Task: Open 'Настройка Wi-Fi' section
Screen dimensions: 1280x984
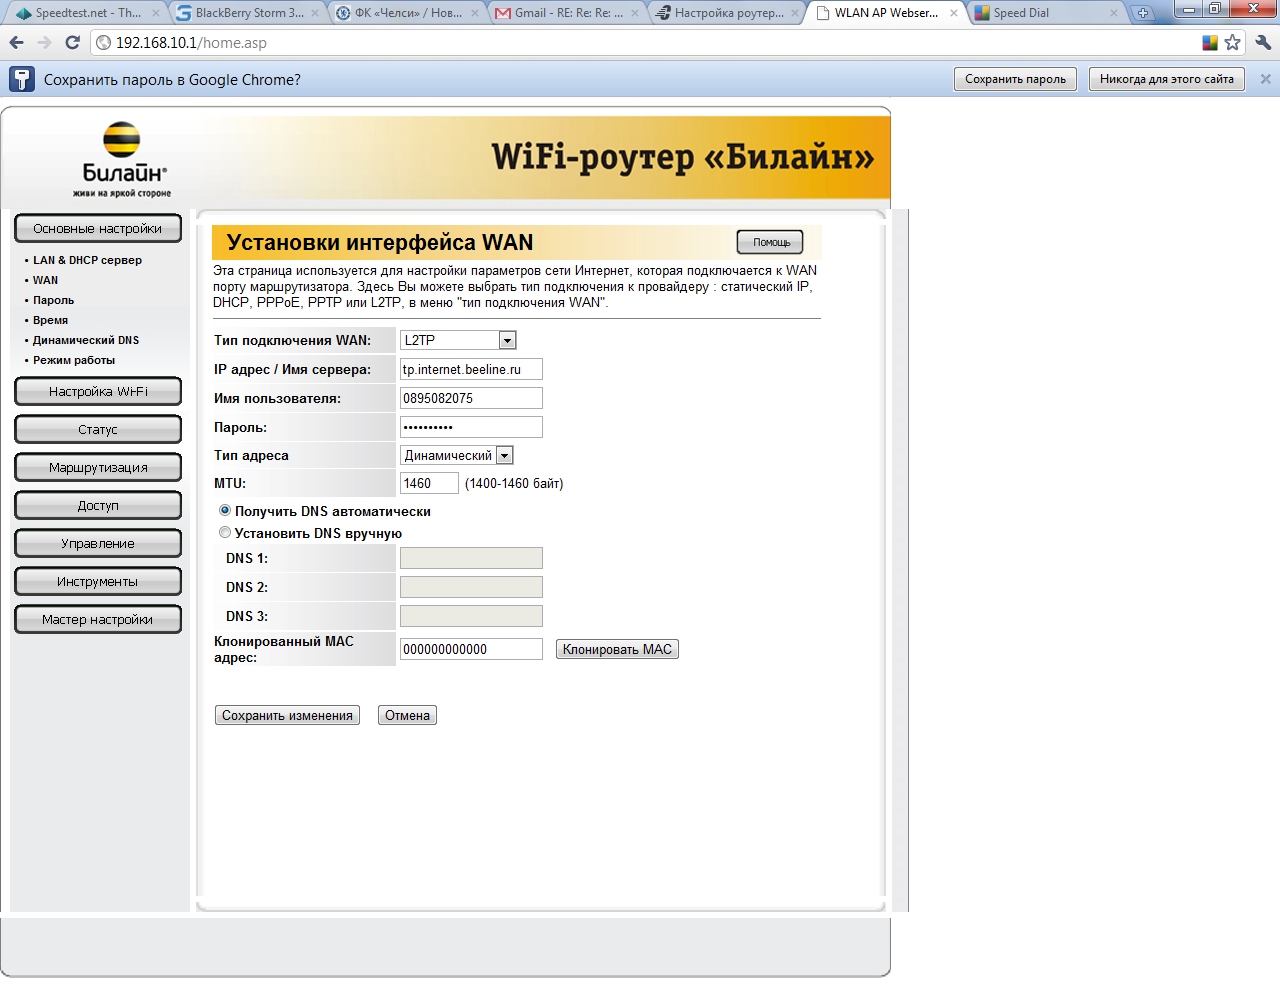Action: (x=98, y=391)
